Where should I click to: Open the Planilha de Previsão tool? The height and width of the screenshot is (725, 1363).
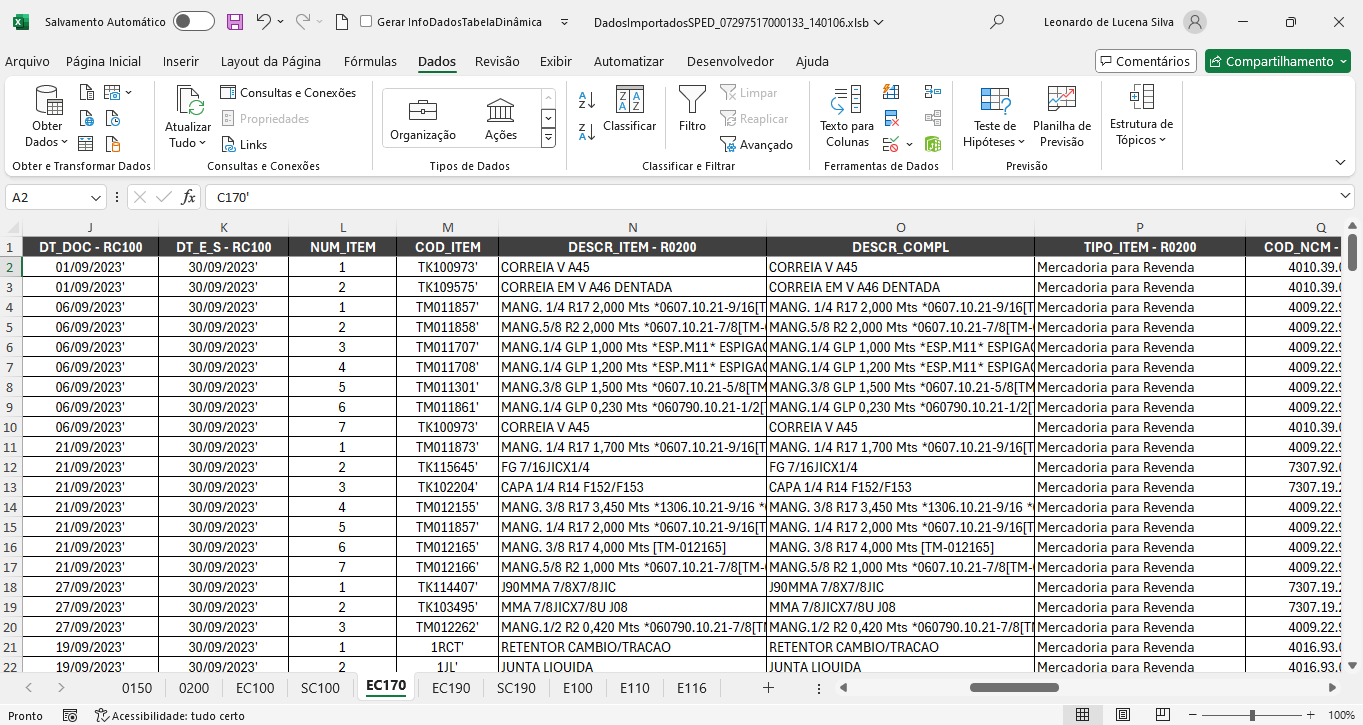(x=1061, y=100)
